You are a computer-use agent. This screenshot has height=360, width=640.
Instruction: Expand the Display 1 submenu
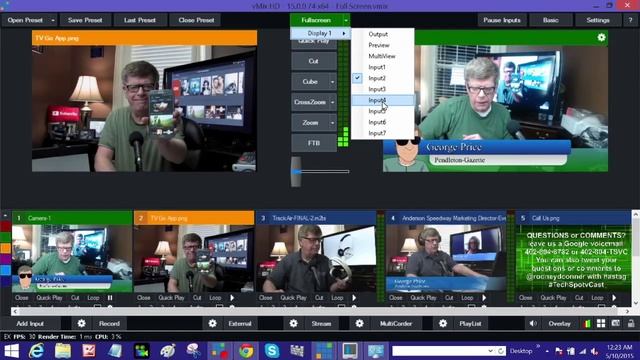click(x=320, y=33)
